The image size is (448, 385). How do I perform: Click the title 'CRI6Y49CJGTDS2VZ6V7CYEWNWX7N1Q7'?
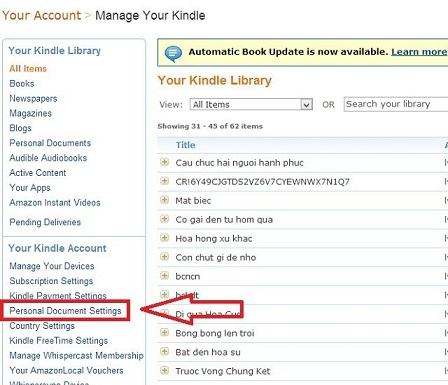tap(262, 182)
